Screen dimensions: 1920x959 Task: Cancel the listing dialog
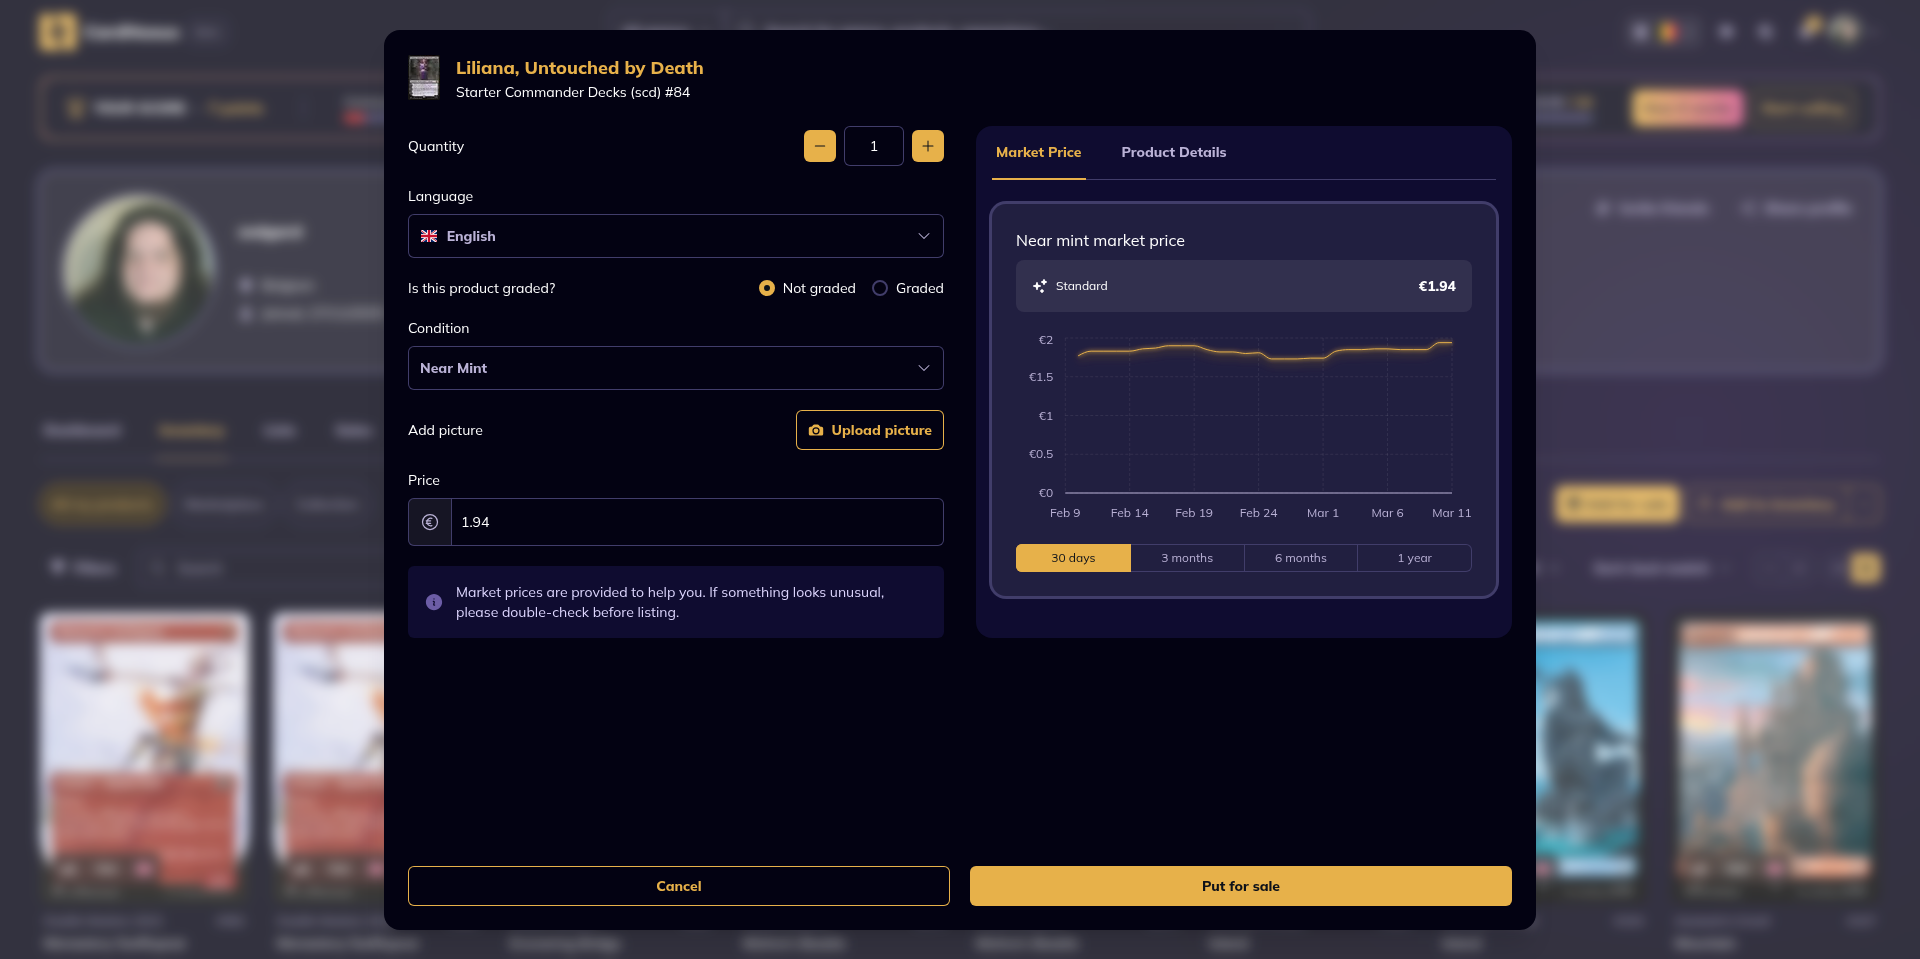point(678,886)
